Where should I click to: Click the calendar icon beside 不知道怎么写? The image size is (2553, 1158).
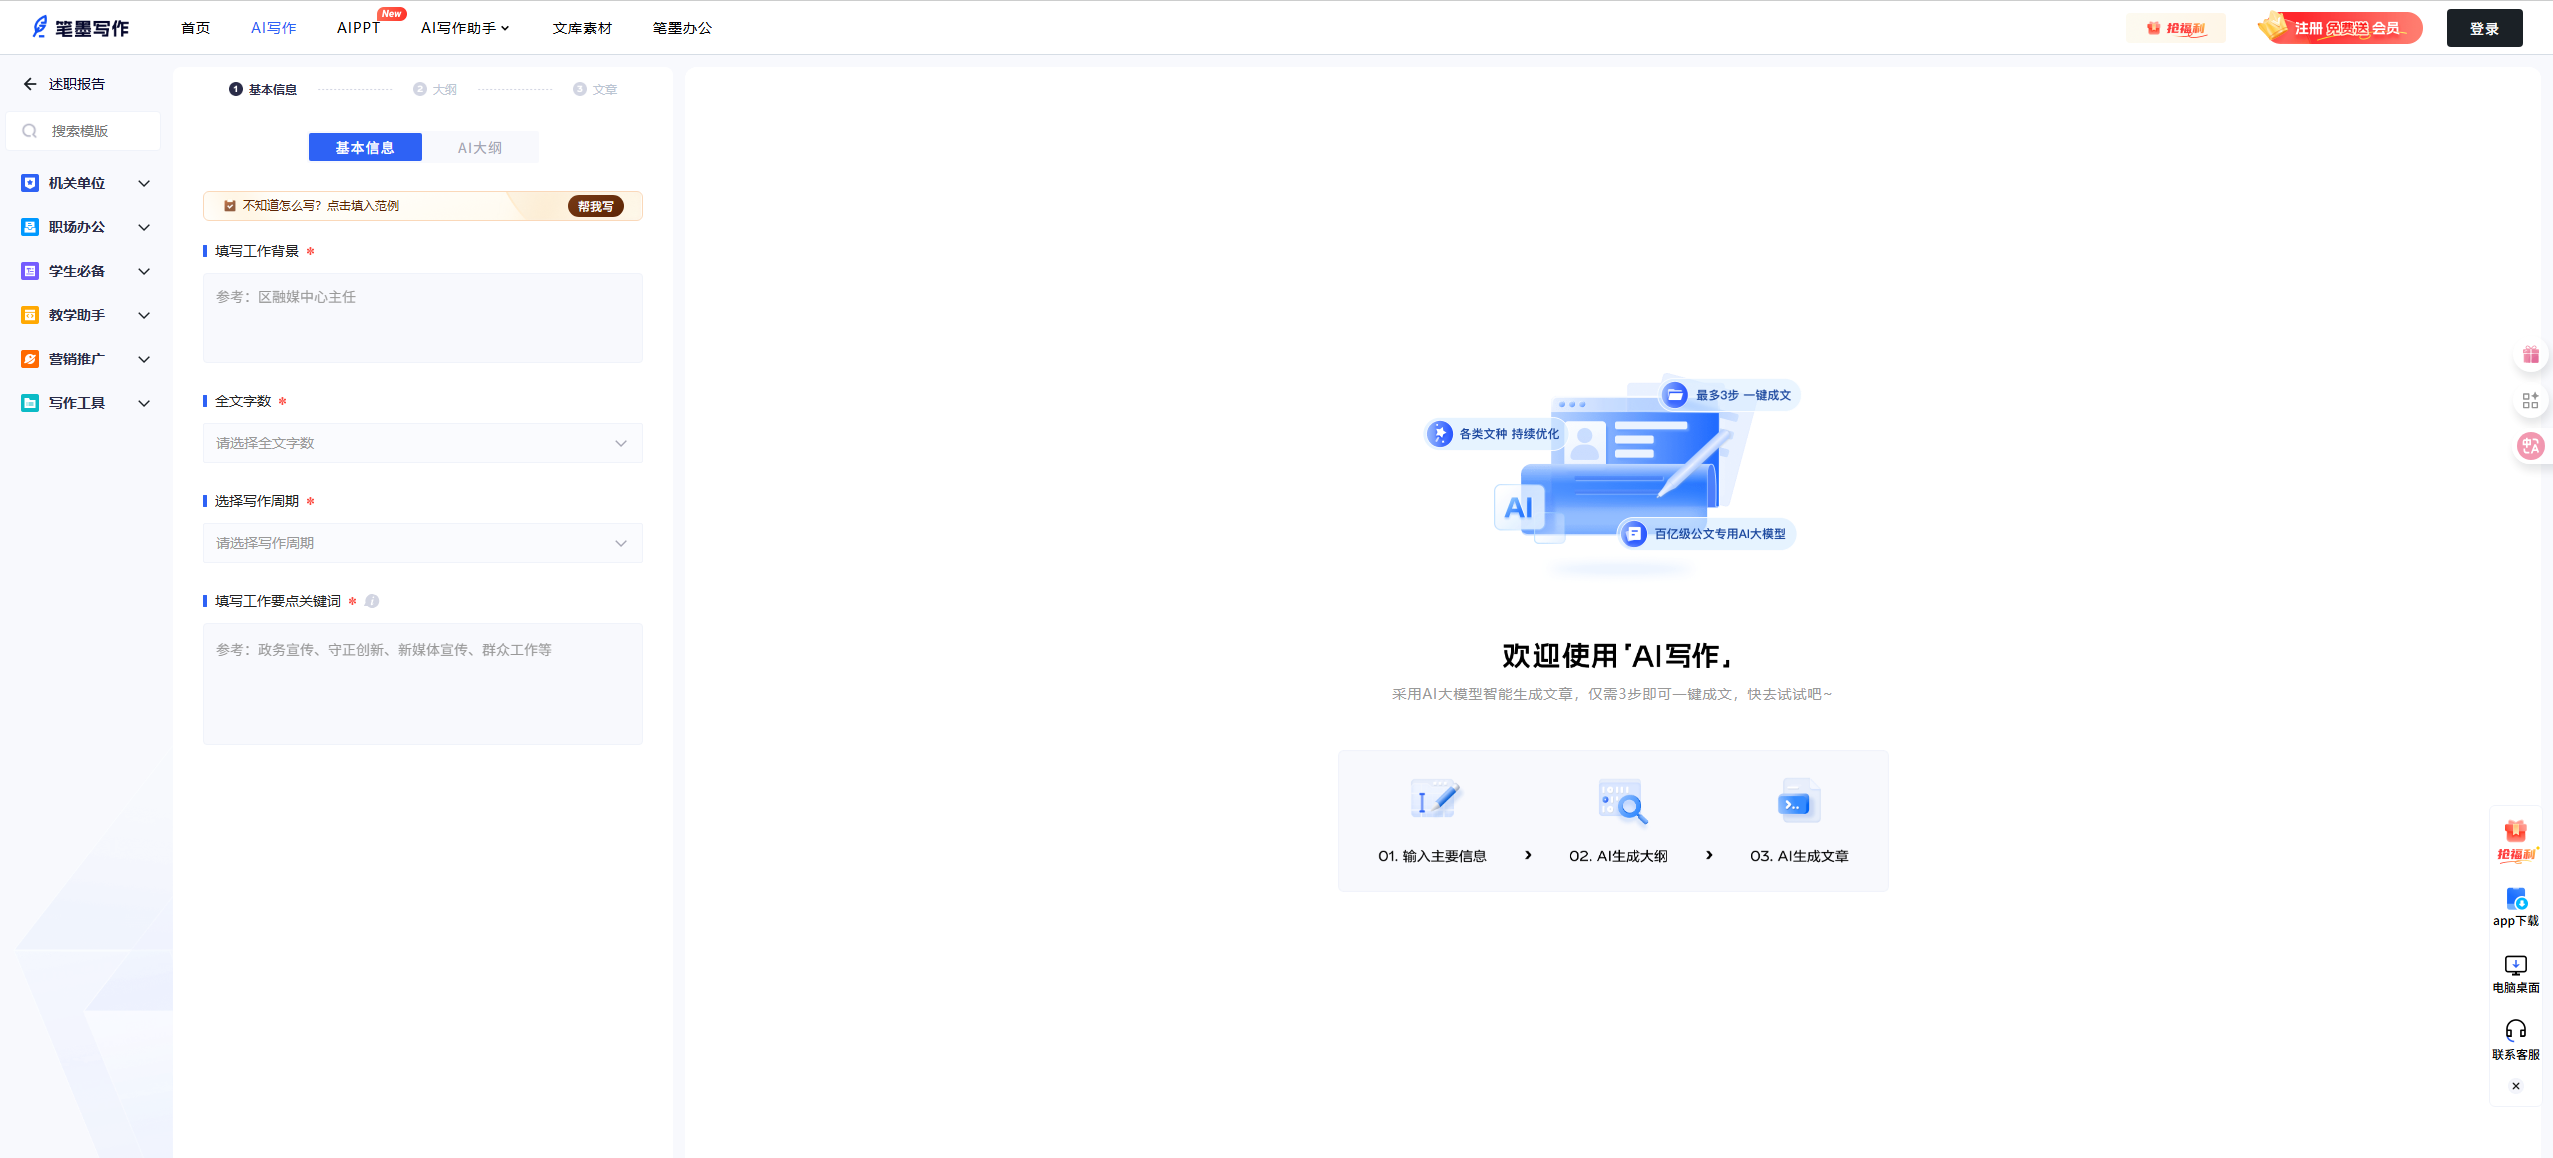230,206
